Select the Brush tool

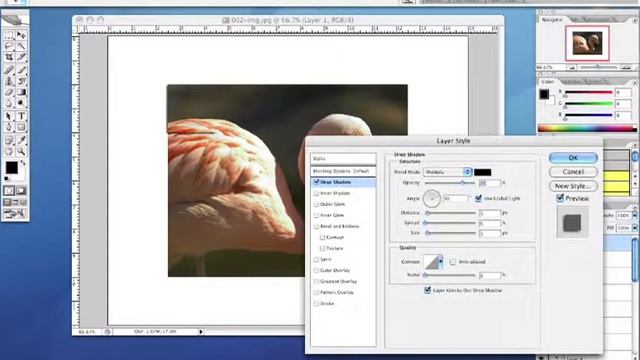[21, 69]
